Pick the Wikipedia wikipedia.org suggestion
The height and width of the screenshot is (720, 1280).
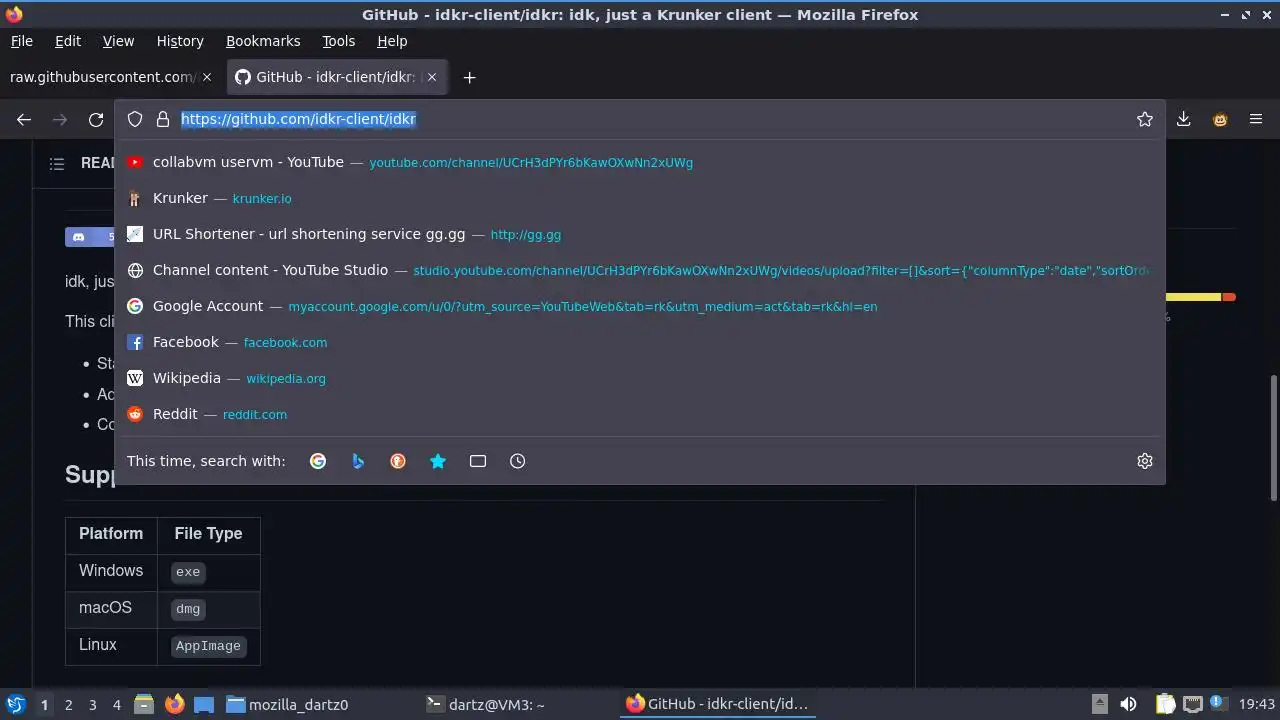click(640, 378)
